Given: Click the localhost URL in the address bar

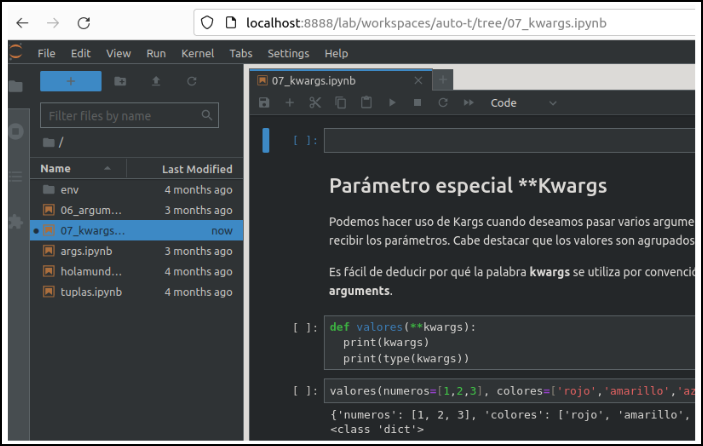Looking at the screenshot, I should (426, 23).
